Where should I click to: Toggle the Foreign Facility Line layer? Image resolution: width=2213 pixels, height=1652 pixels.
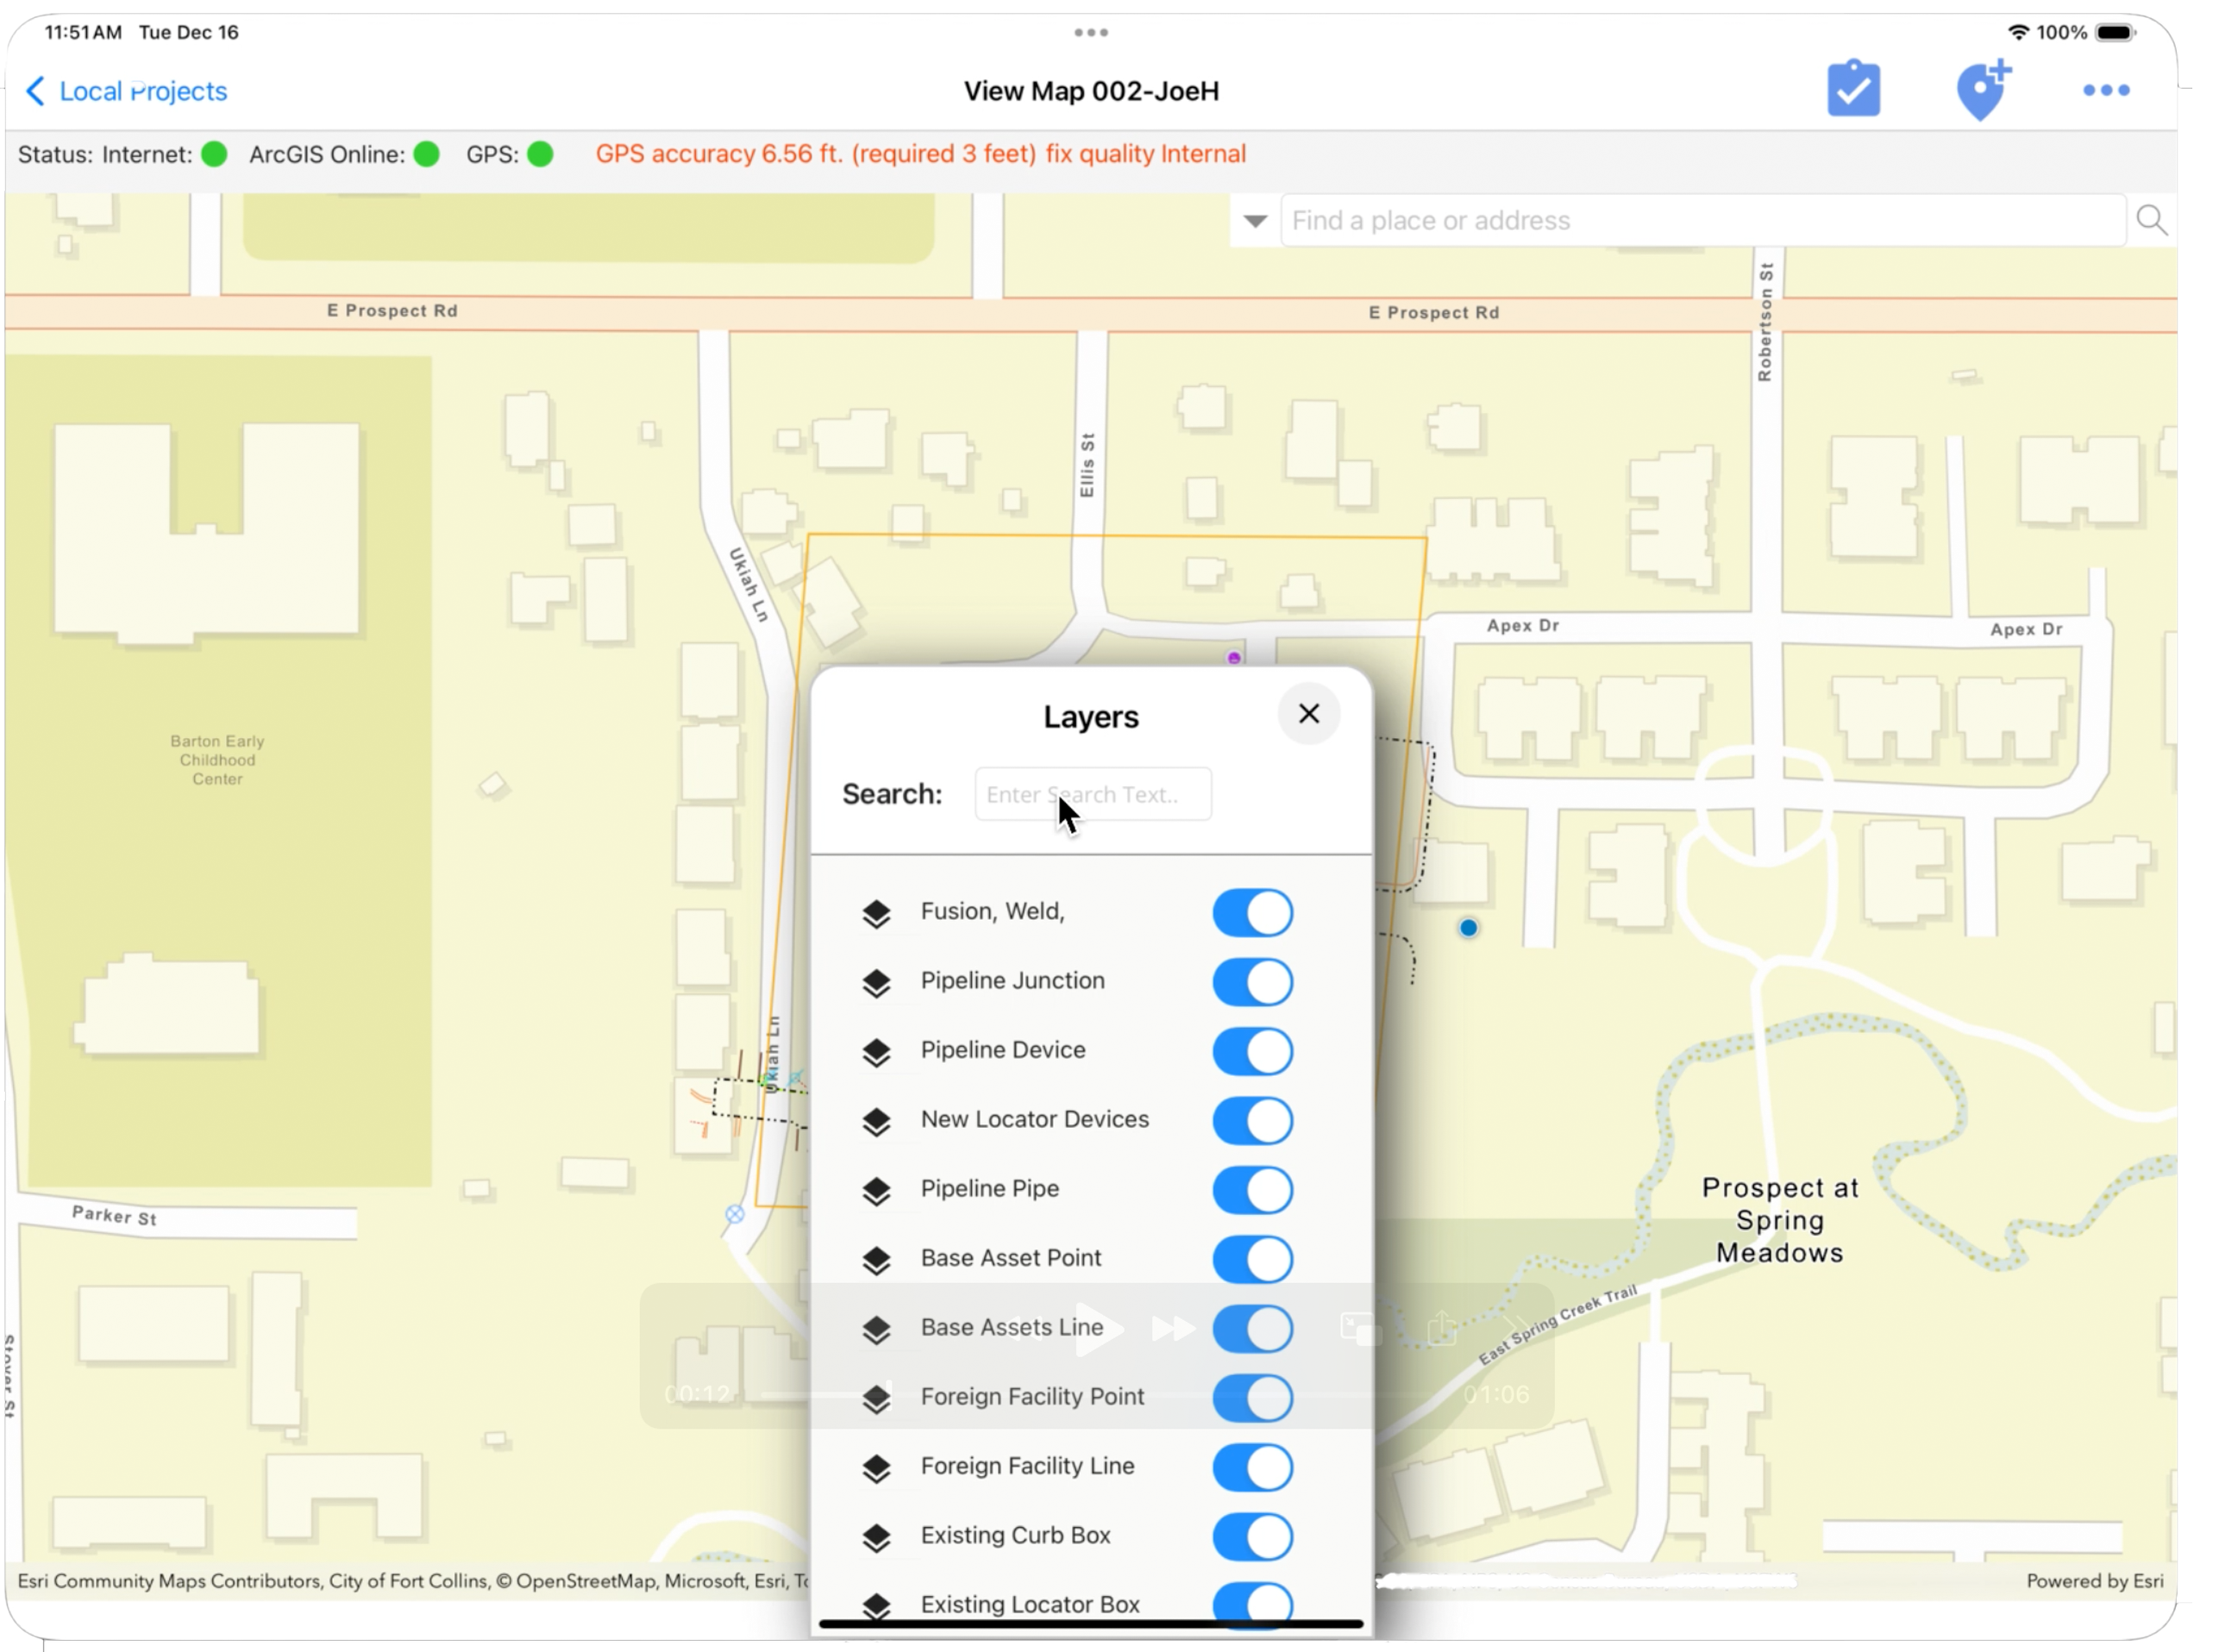(x=1252, y=1467)
